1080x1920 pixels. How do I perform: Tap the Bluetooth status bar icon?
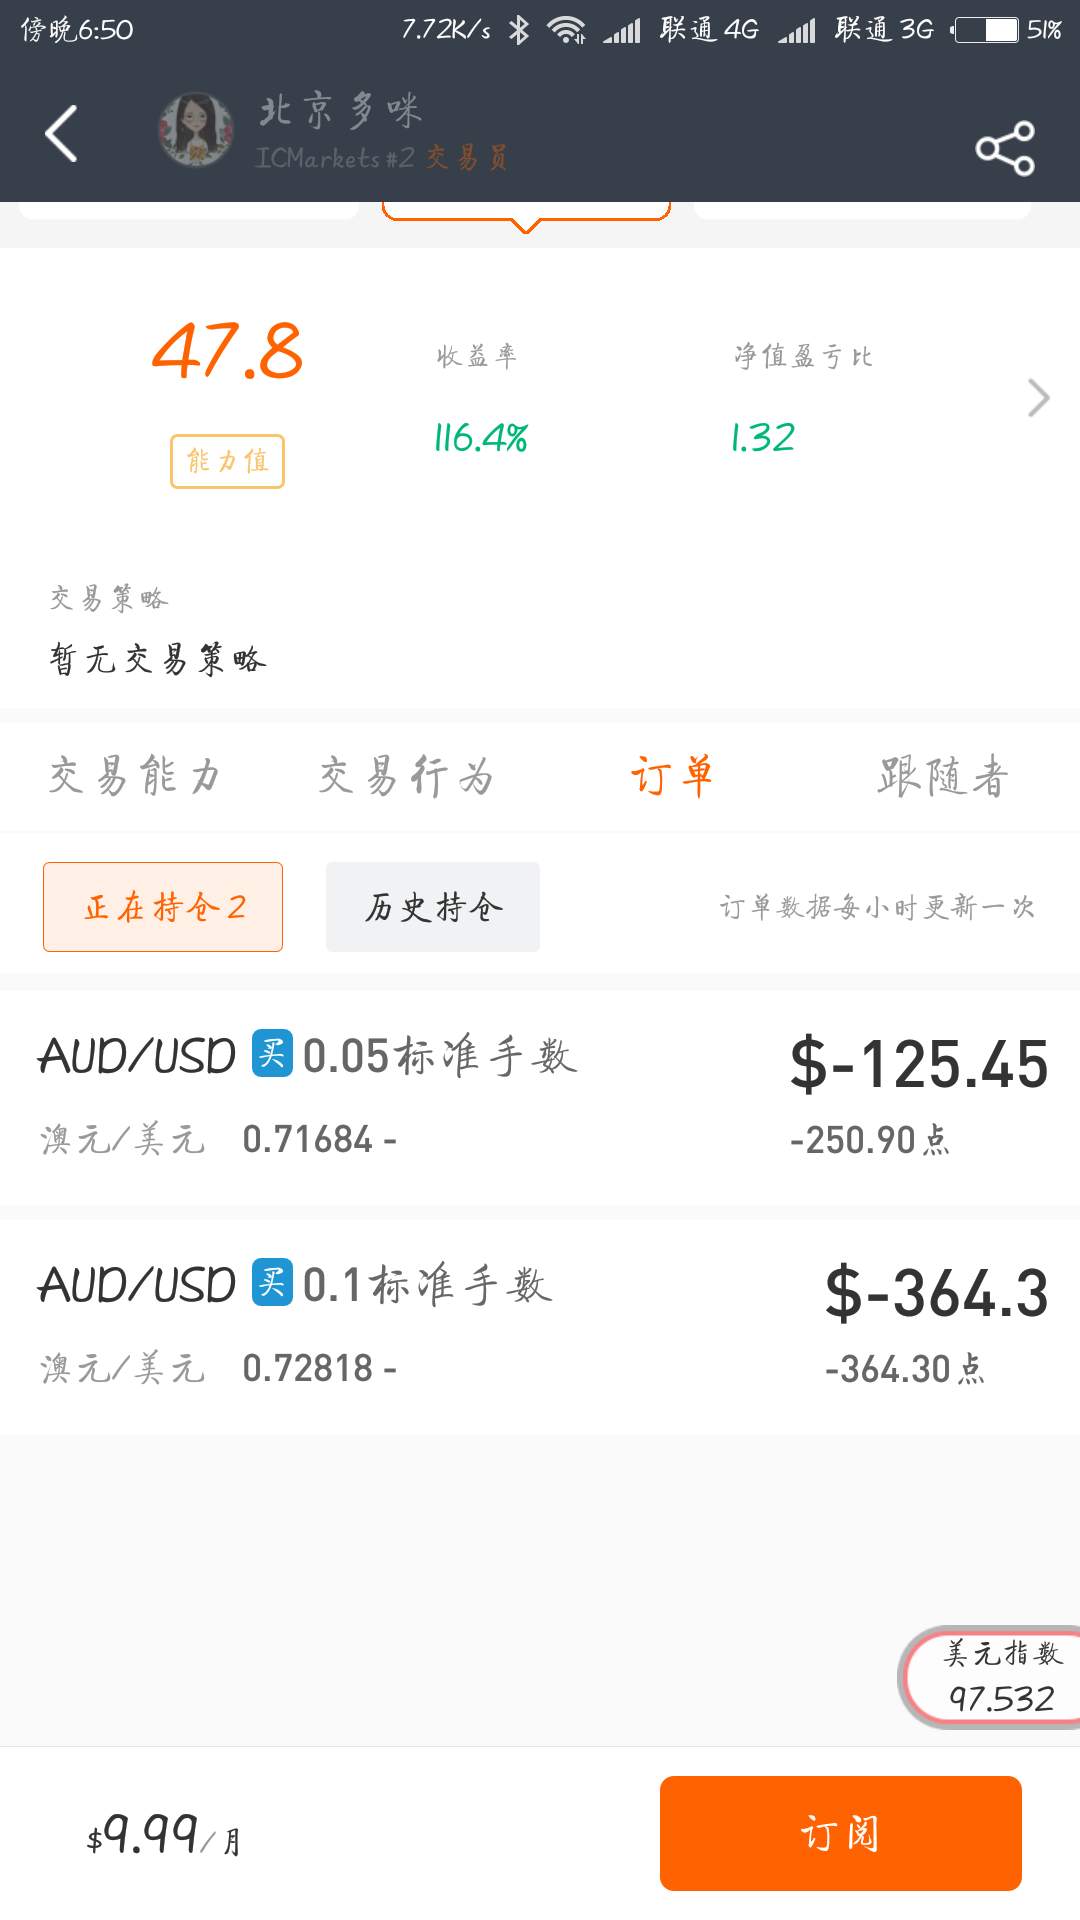[518, 30]
